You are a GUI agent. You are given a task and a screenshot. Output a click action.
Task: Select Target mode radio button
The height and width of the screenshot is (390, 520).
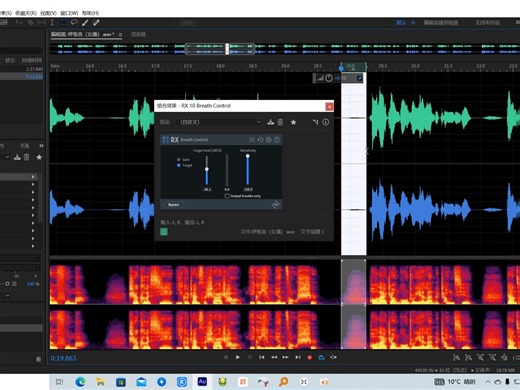[179, 165]
